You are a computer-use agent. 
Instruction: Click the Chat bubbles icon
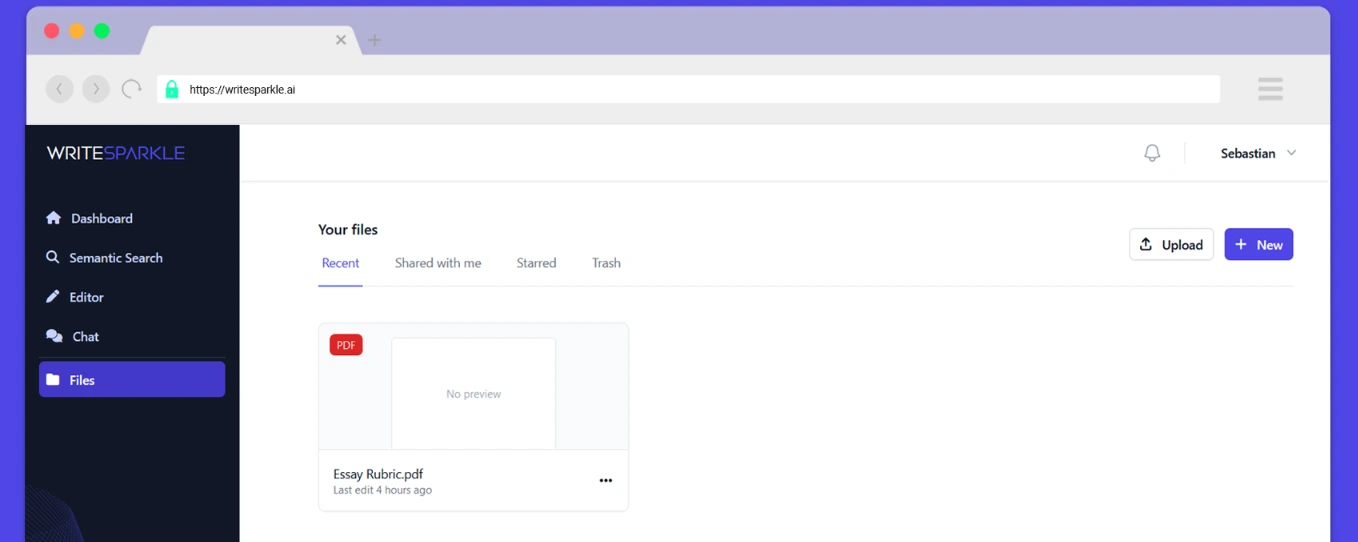(54, 336)
